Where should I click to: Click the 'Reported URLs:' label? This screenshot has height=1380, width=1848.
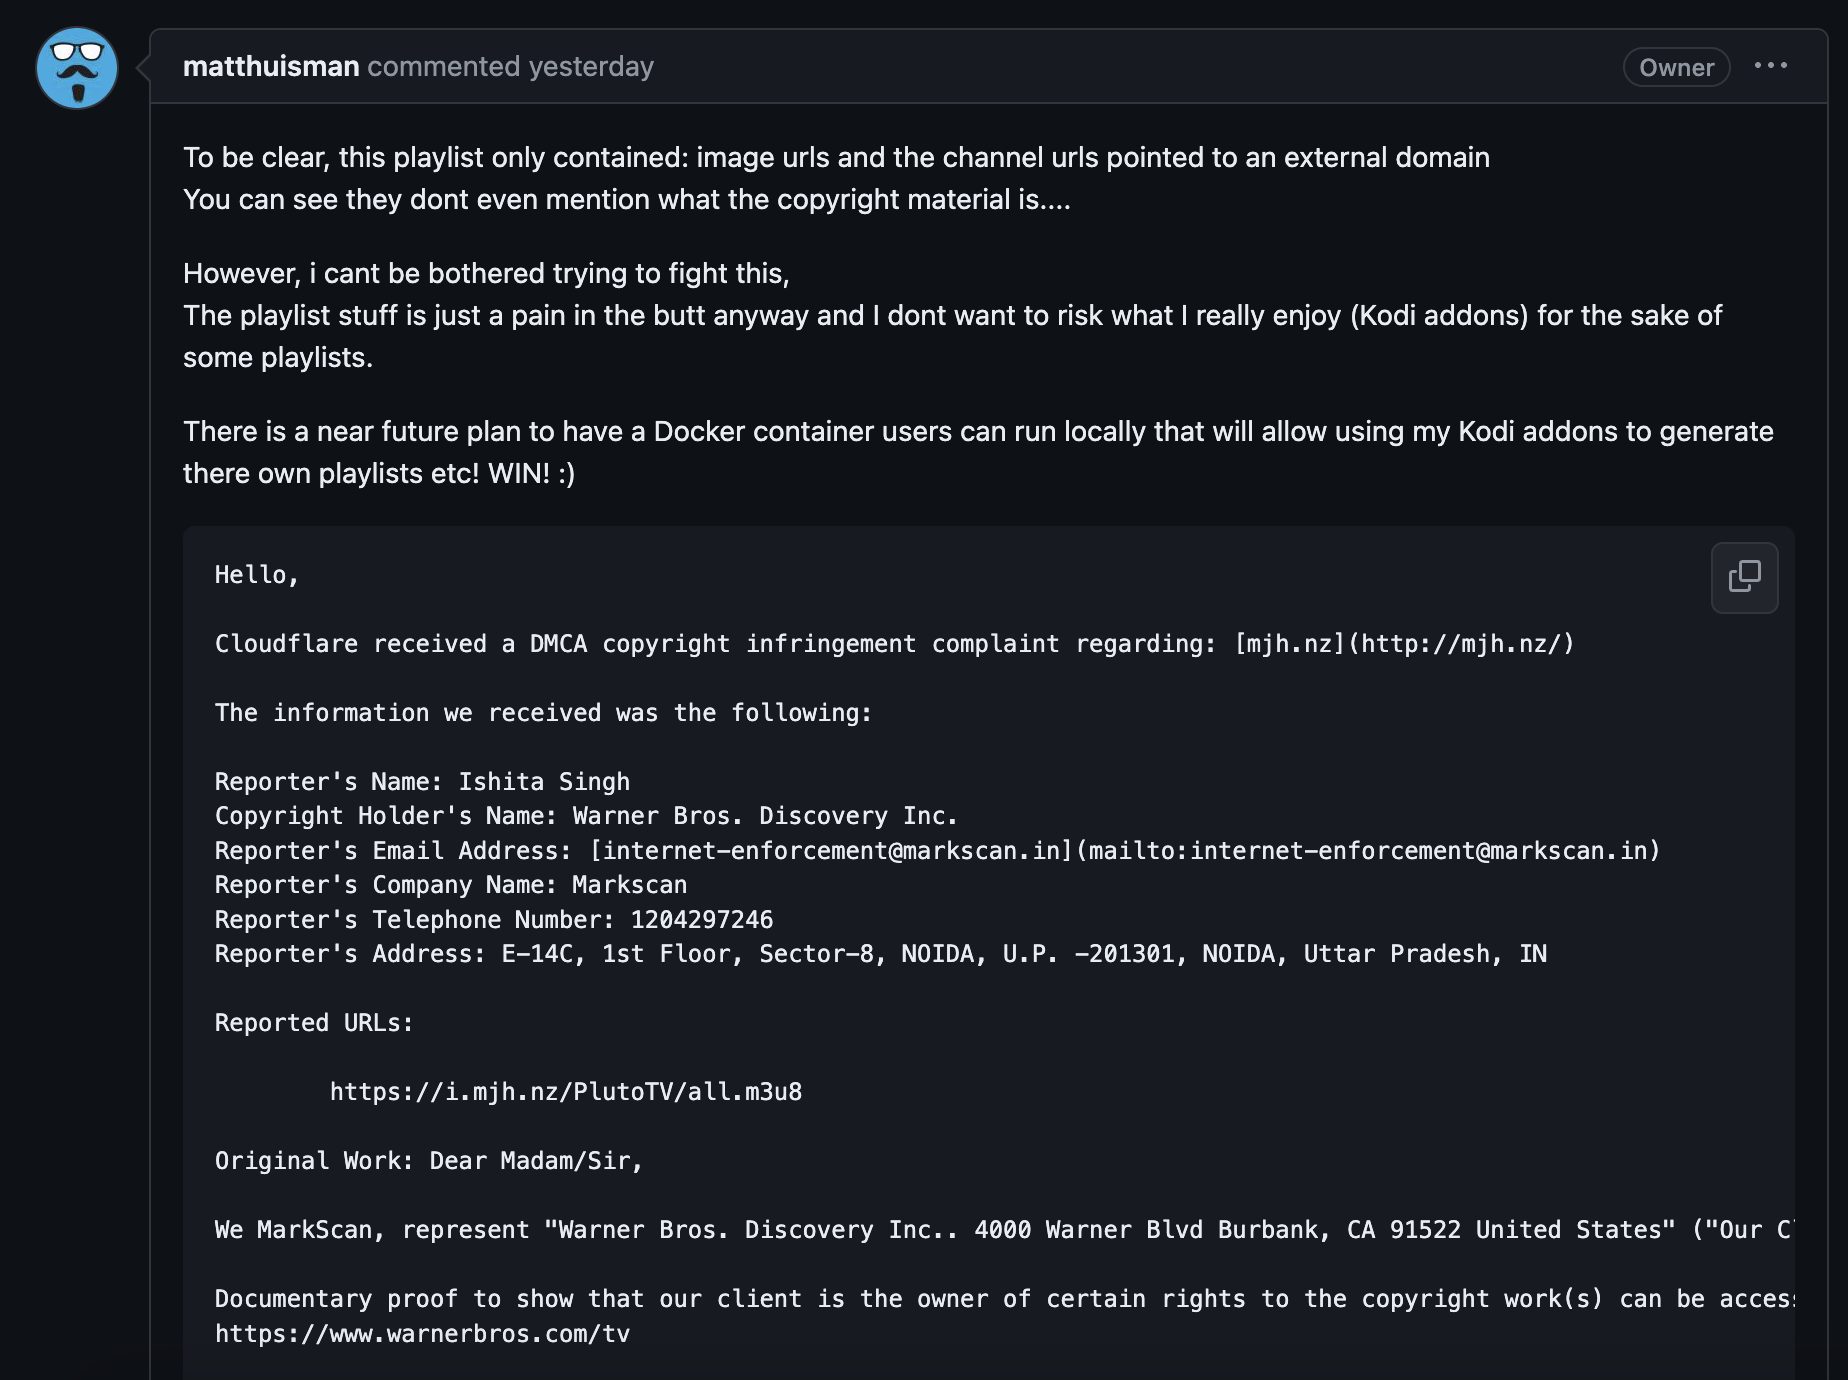[314, 1023]
